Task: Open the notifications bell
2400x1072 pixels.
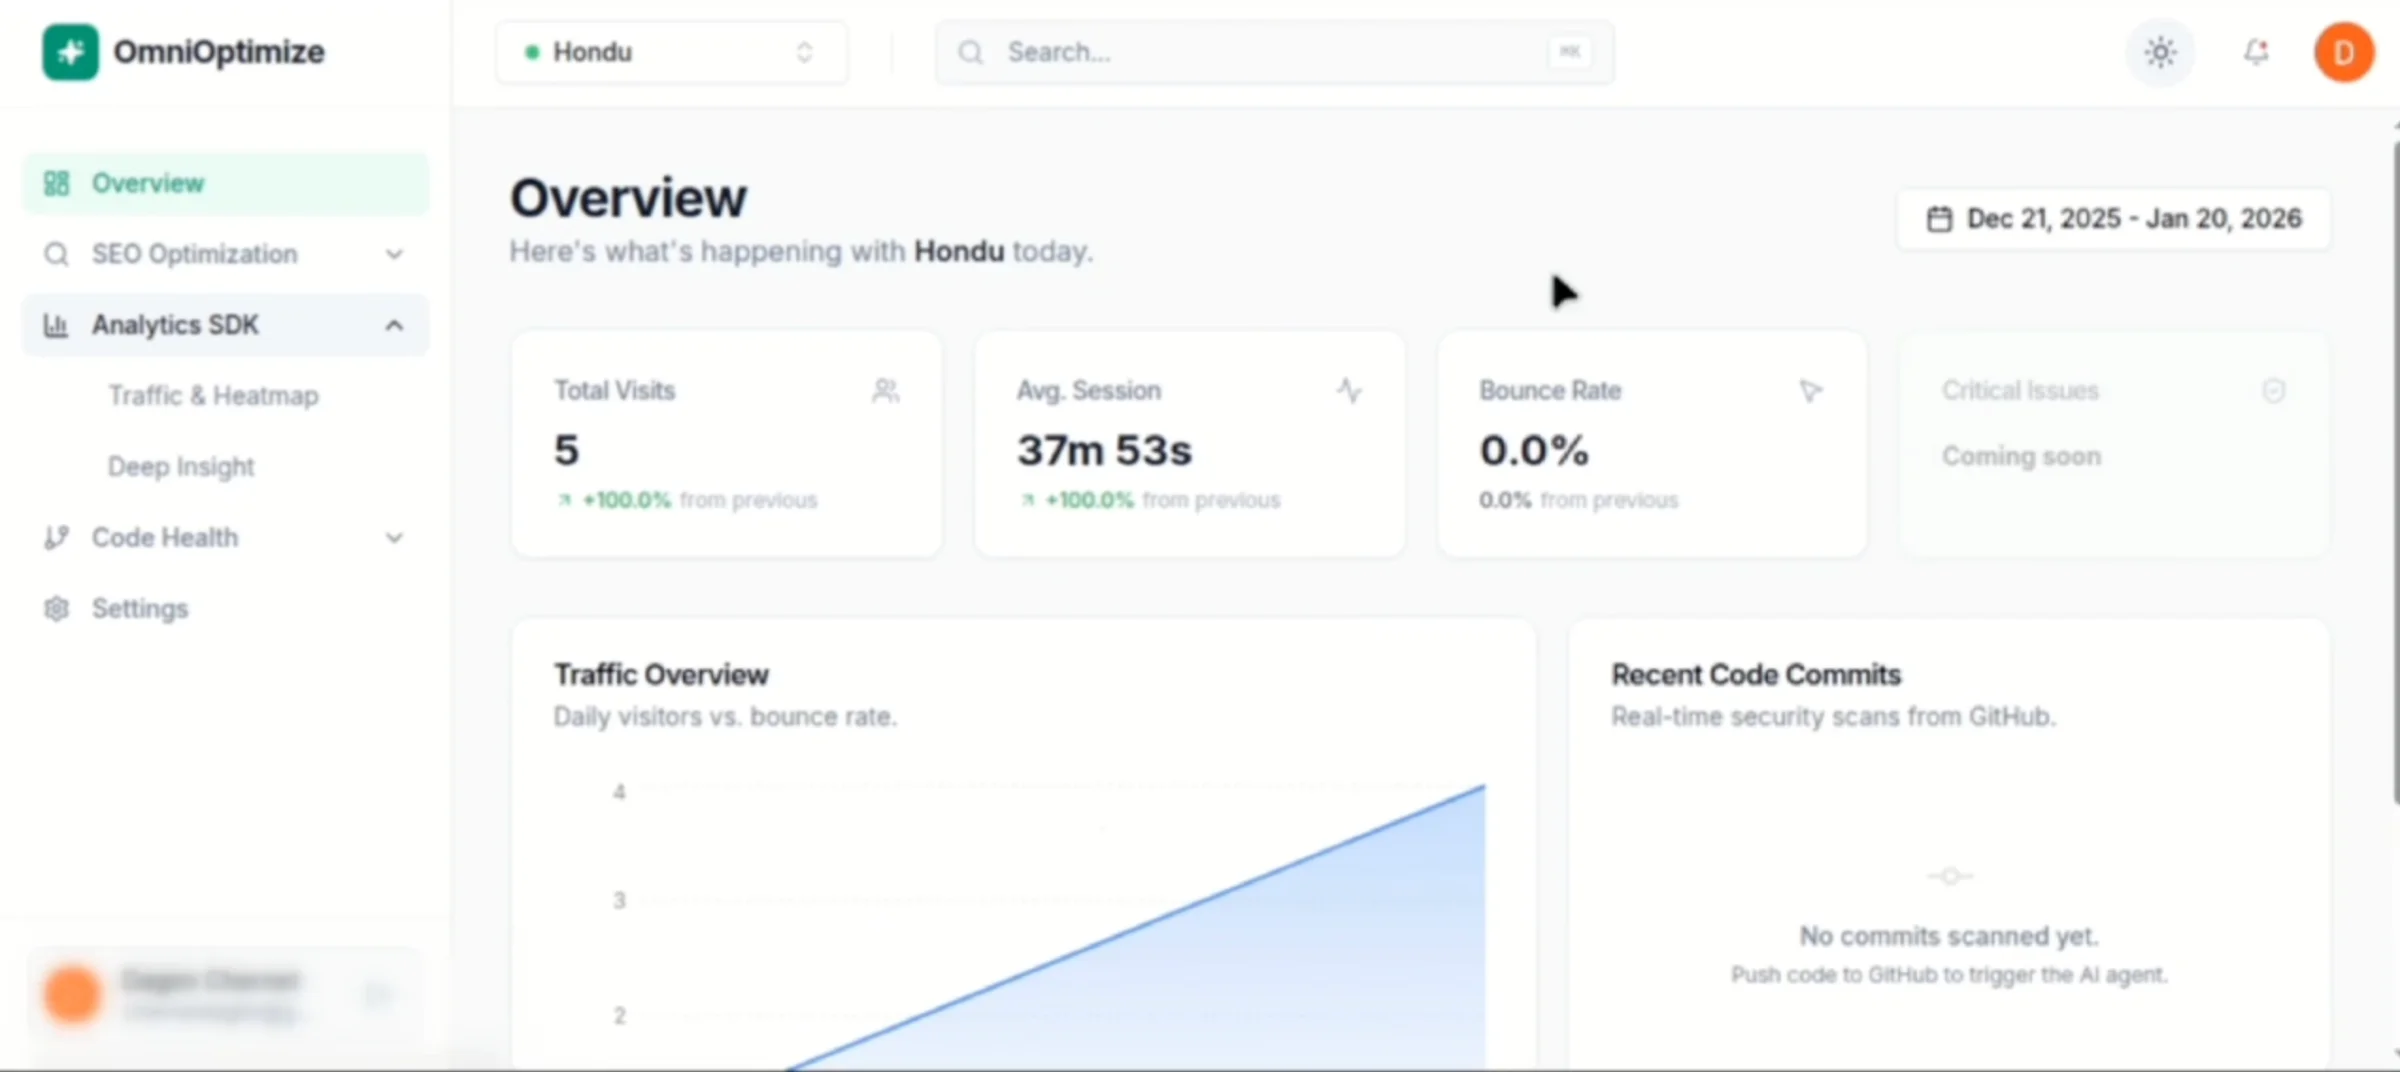Action: (x=2255, y=52)
